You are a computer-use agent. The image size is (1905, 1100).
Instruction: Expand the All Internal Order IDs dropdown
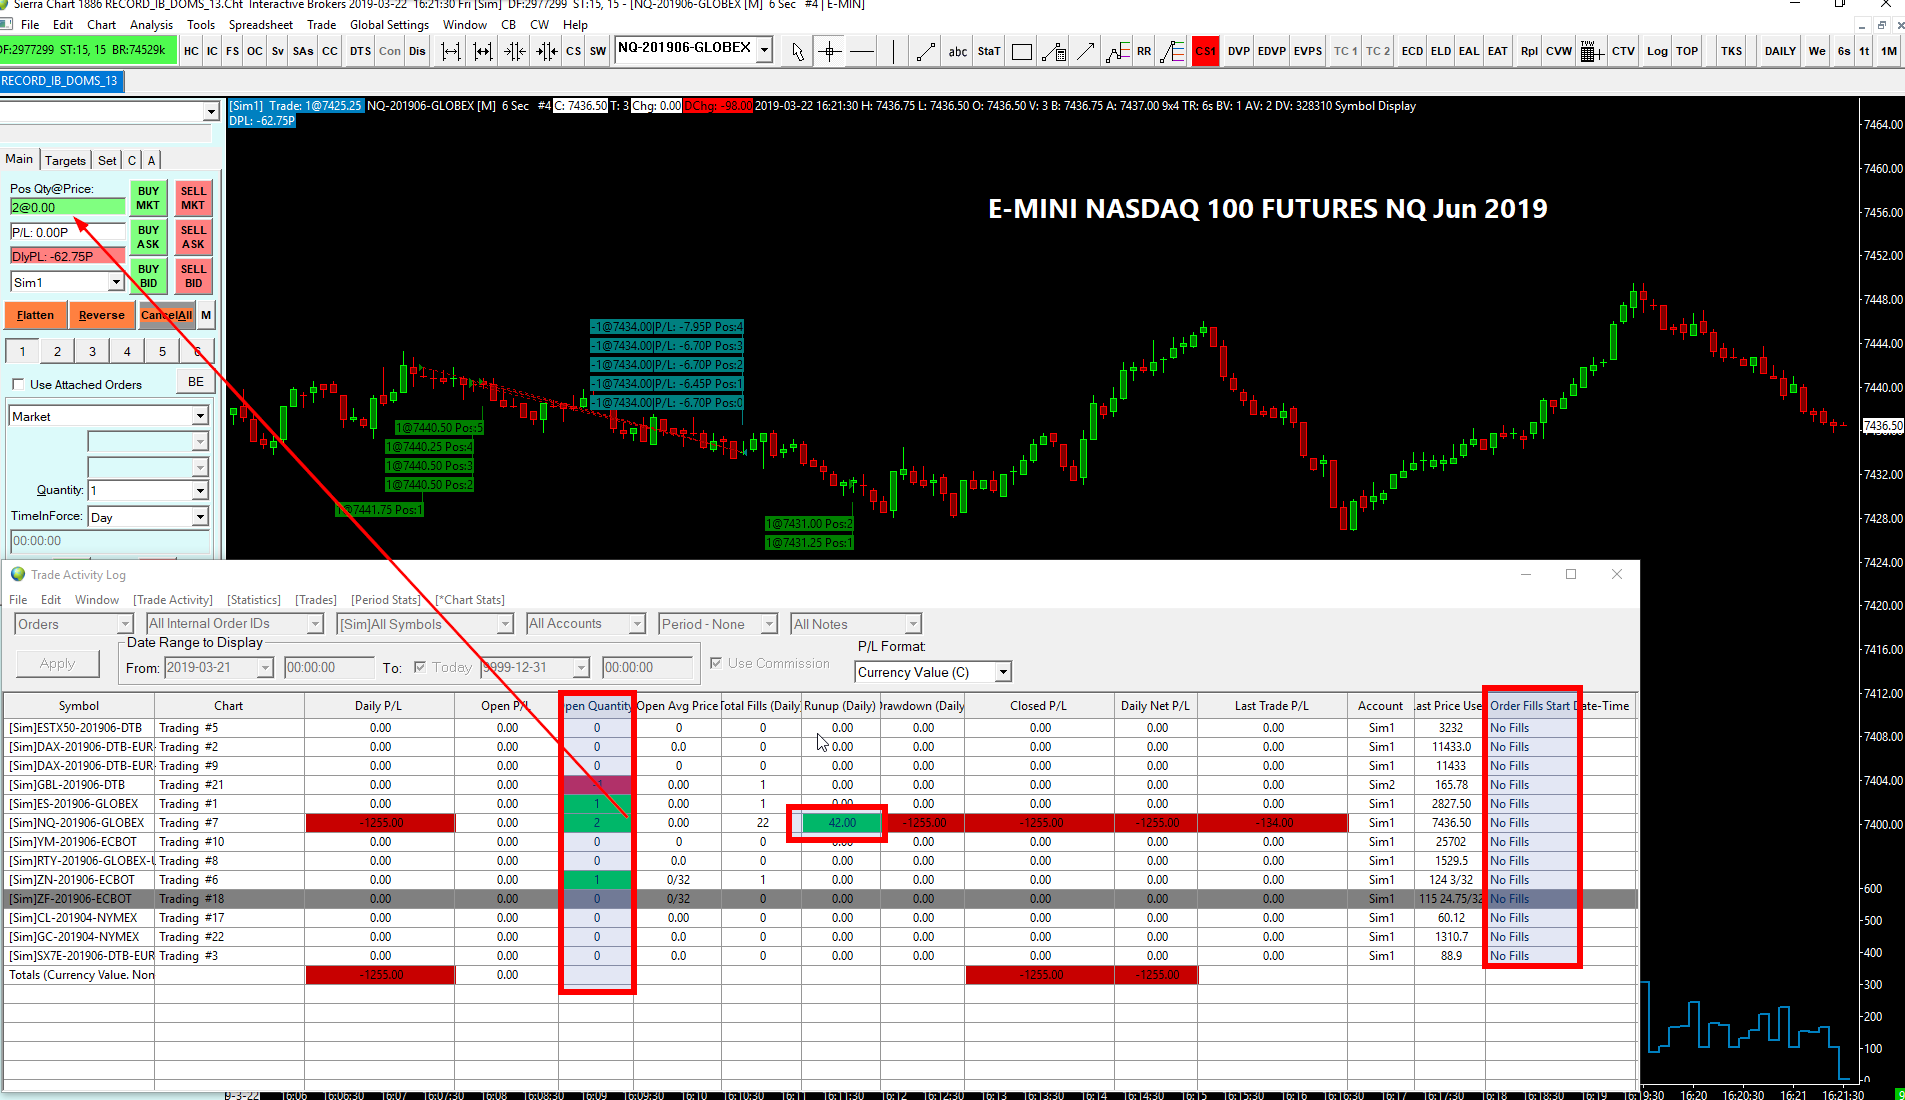coord(315,624)
